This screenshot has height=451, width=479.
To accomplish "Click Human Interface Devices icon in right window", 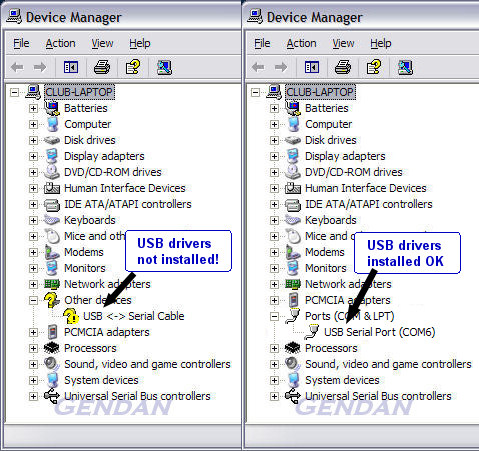I will click(293, 188).
